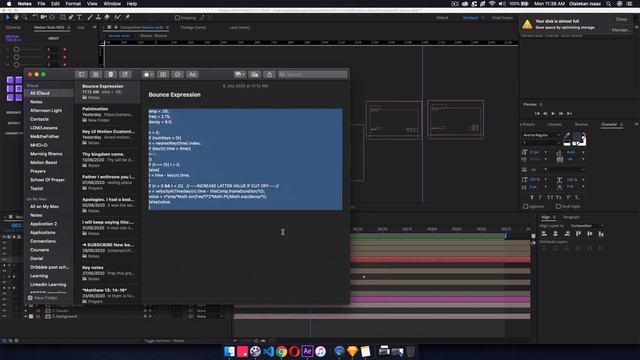This screenshot has height=360, width=640.
Task: Open Finder from the Dock
Action: (229, 351)
